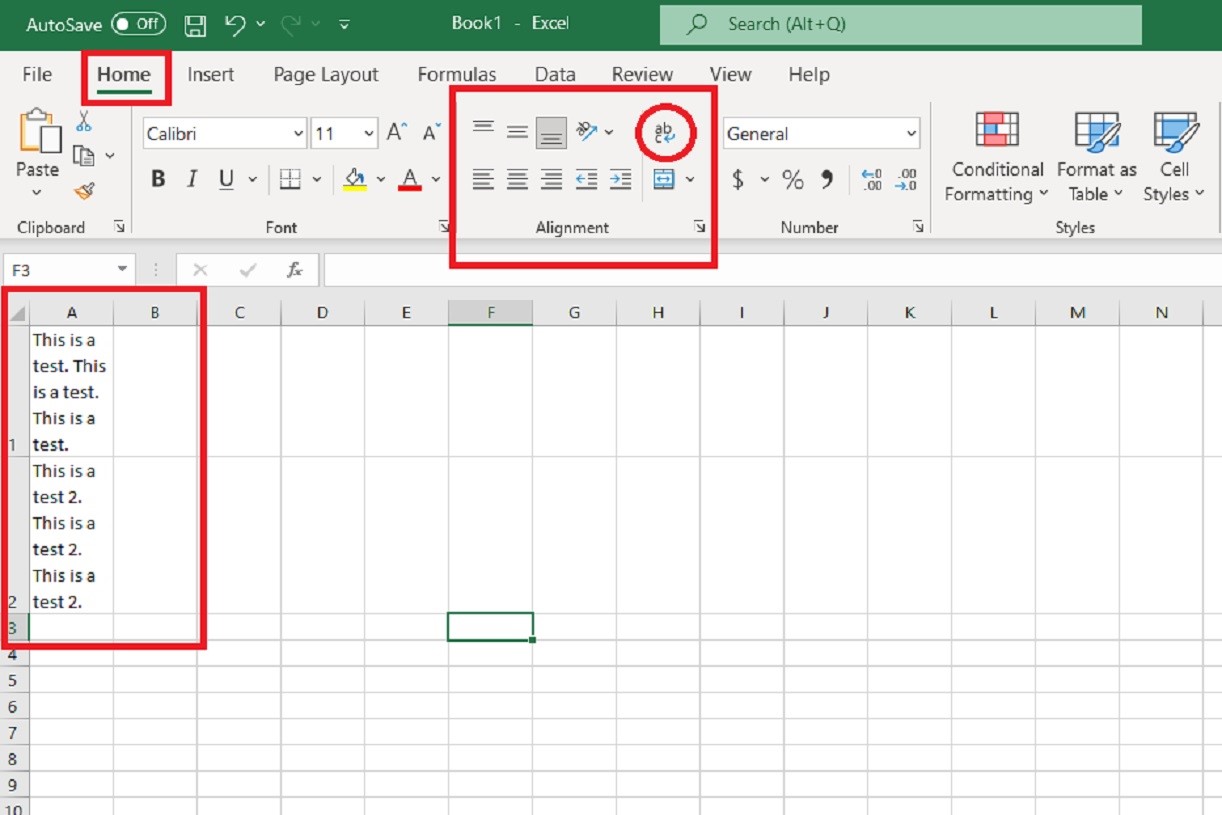1222x815 pixels.
Task: Click the Copy icon
Action: click(84, 155)
